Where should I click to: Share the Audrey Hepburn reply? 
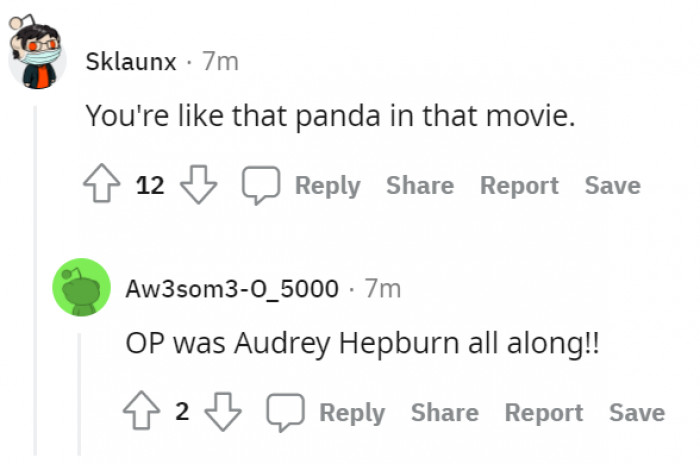pyautogui.click(x=444, y=413)
